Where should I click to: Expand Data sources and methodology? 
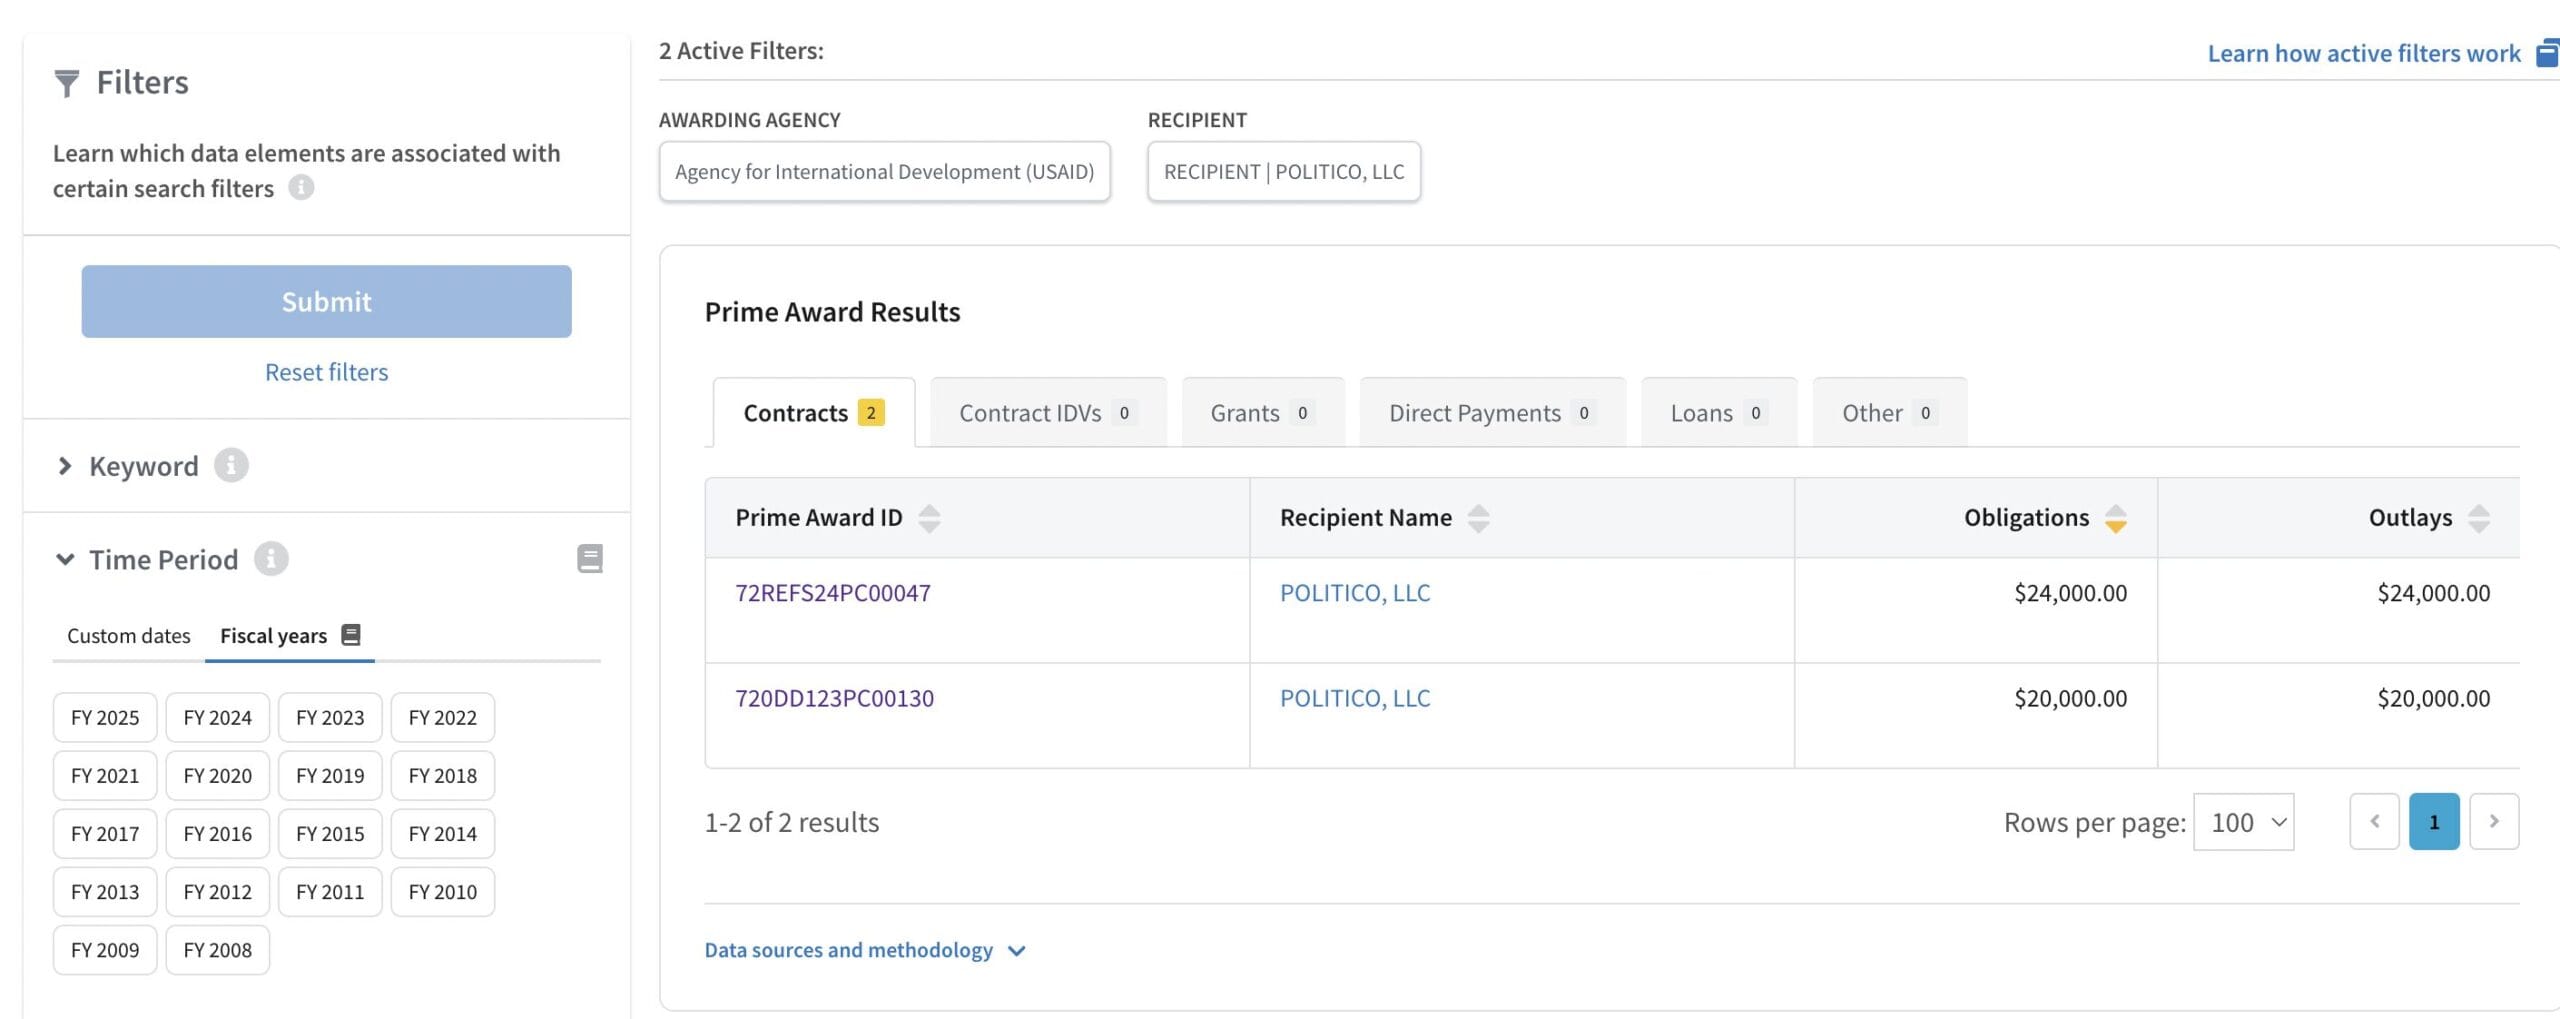point(865,950)
